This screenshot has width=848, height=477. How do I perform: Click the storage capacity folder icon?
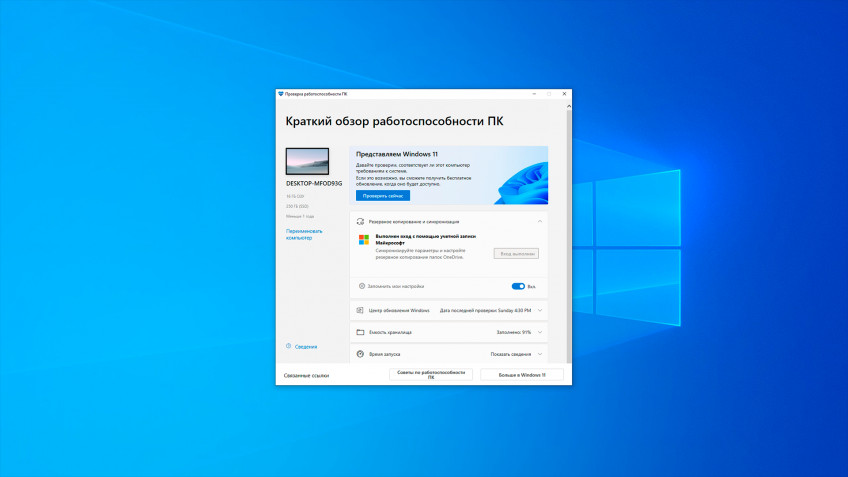(x=360, y=332)
